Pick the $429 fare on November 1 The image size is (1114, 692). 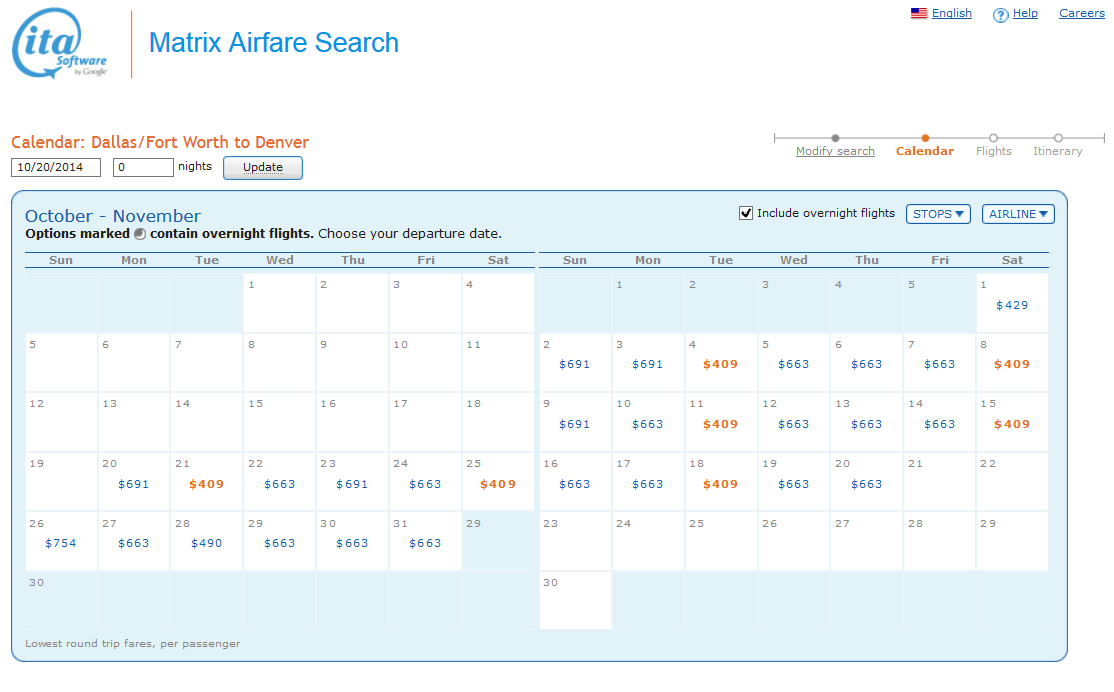[1012, 305]
